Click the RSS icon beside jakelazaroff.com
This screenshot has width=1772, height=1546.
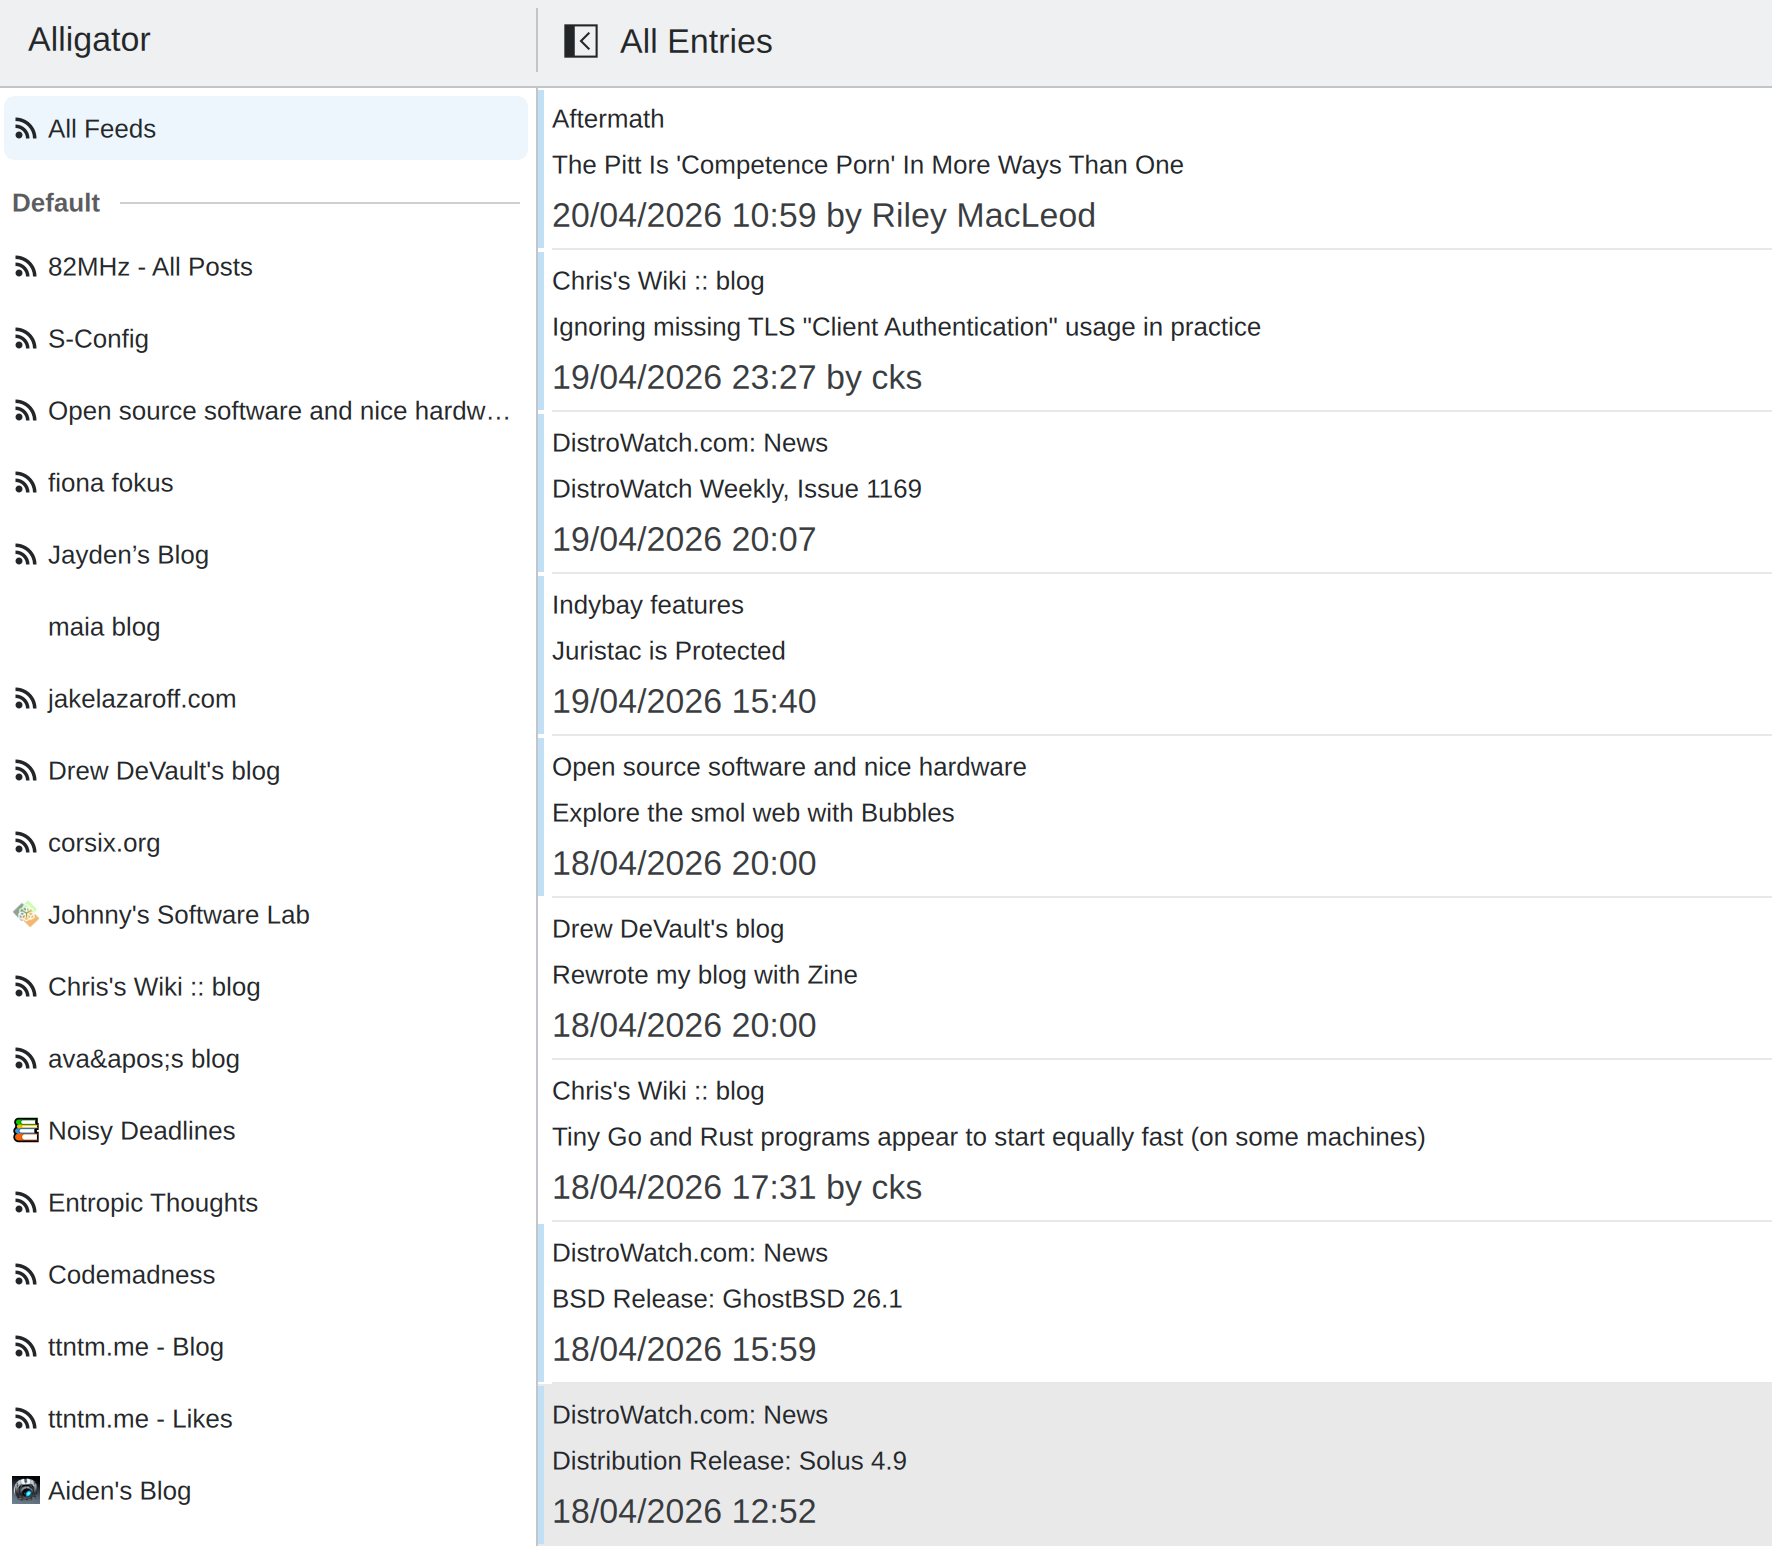pos(26,699)
